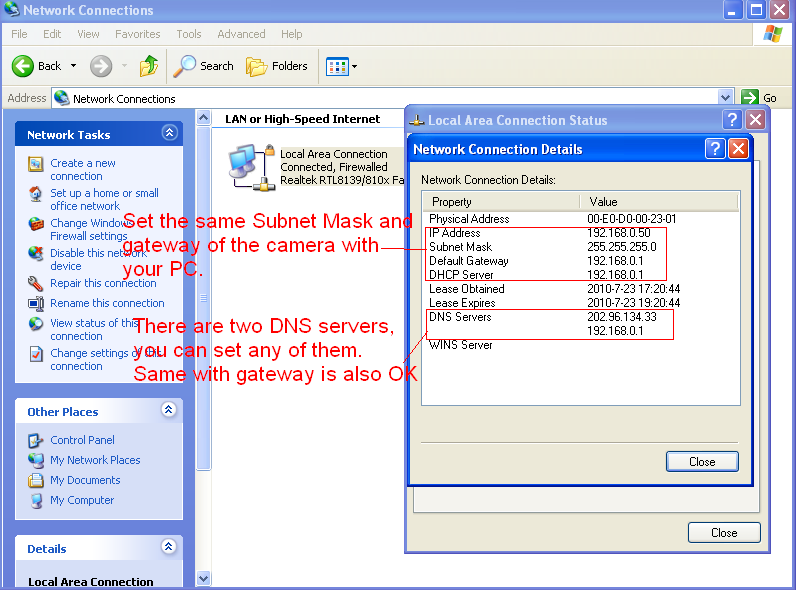
Task: Expand the Address bar dropdown
Action: coord(725,97)
